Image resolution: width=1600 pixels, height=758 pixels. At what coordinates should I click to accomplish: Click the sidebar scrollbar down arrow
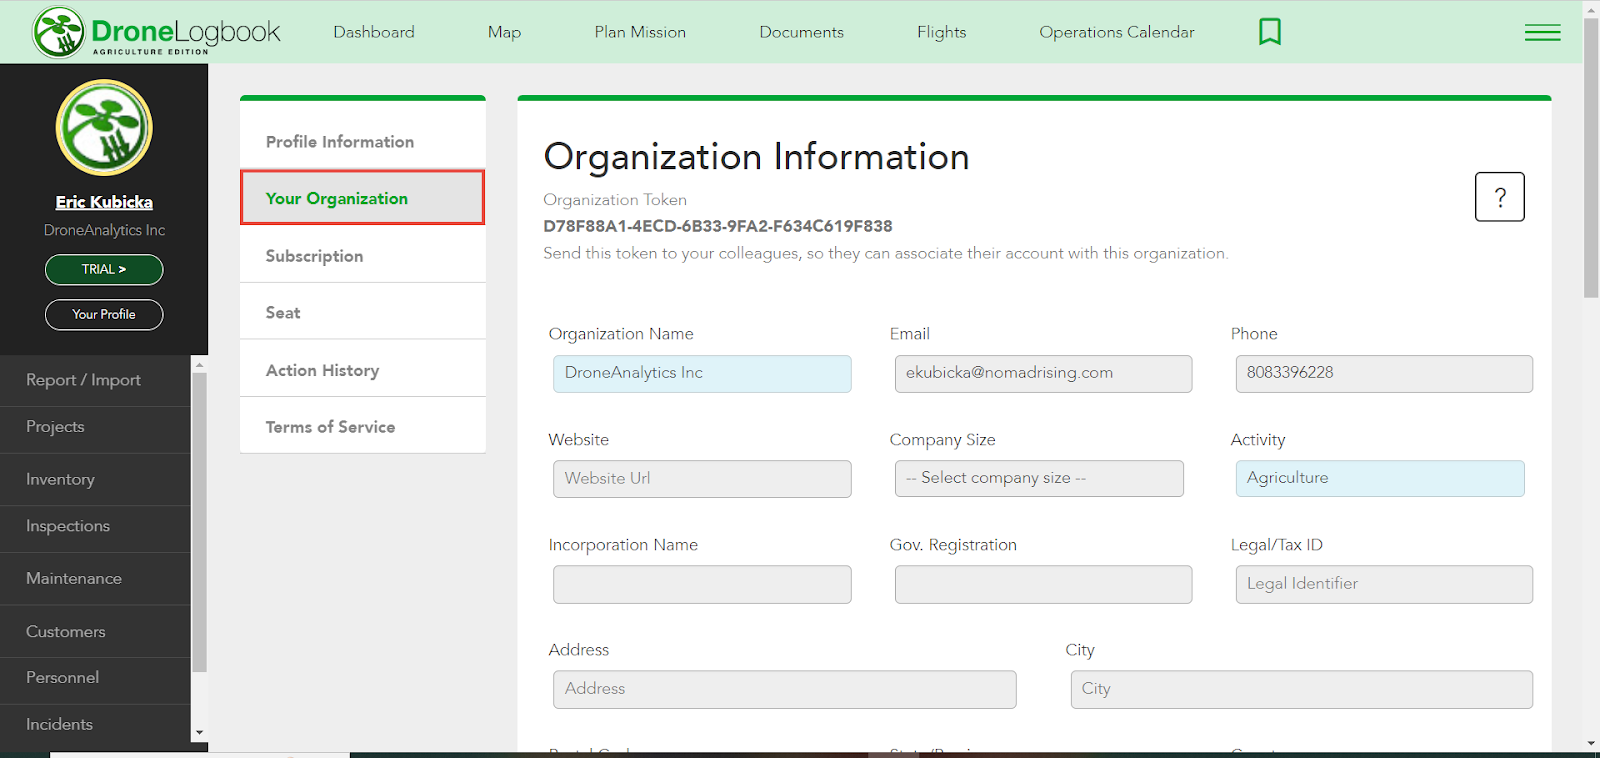199,733
